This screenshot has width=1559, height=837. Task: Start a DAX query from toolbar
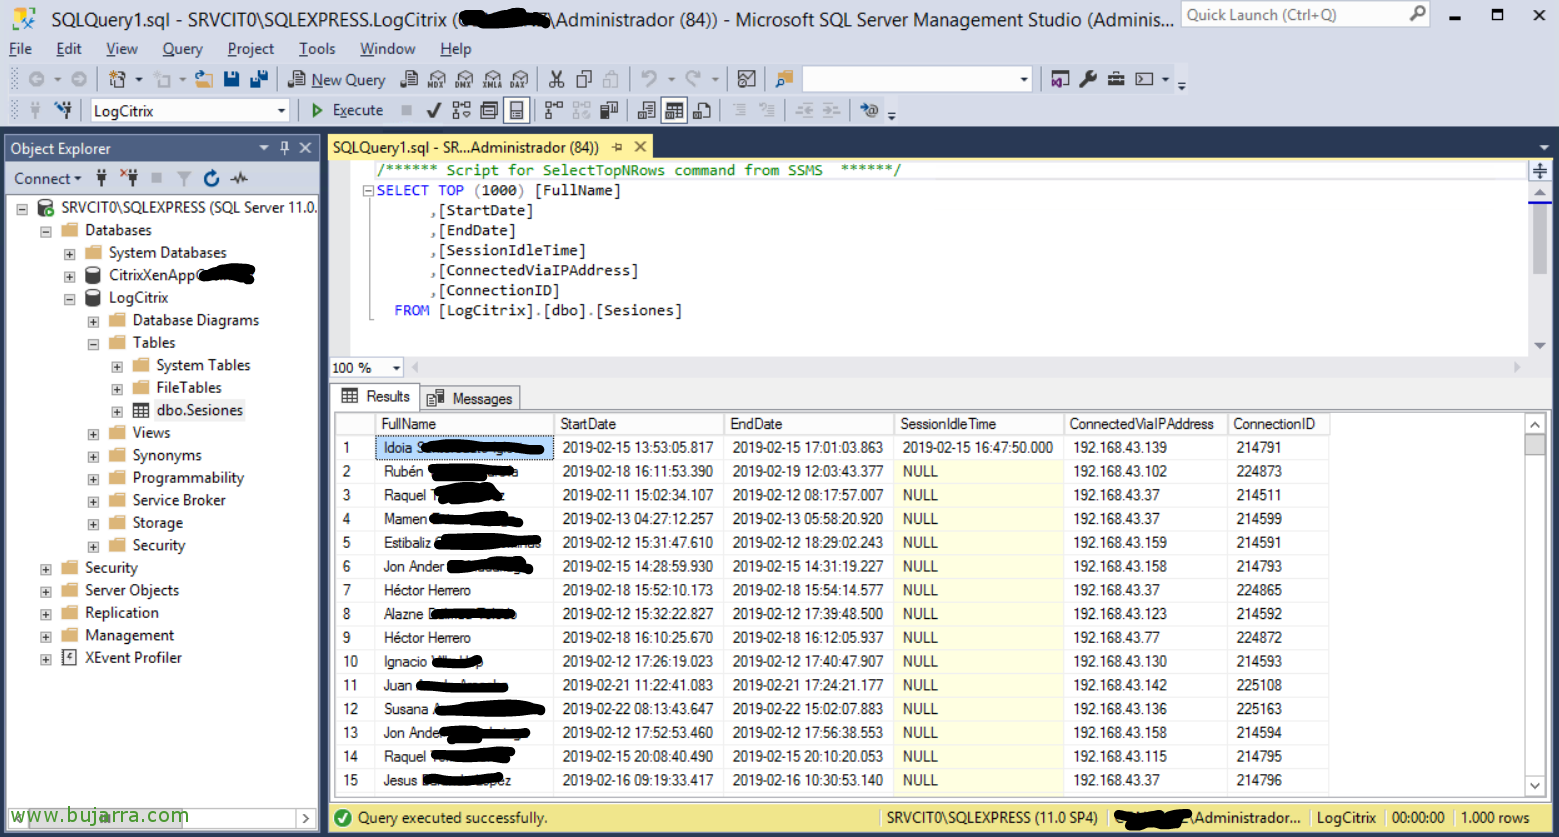(x=519, y=80)
